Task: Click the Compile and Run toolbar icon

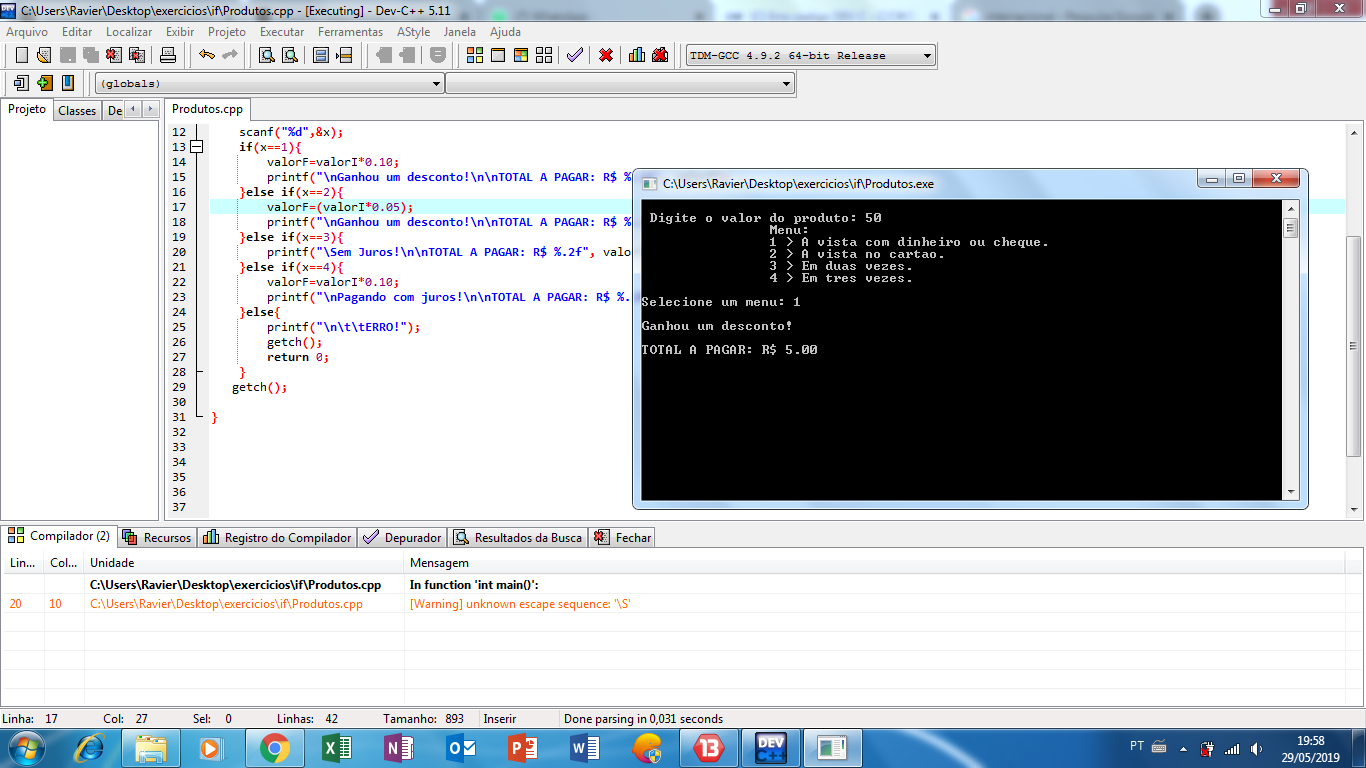Action: click(x=521, y=55)
